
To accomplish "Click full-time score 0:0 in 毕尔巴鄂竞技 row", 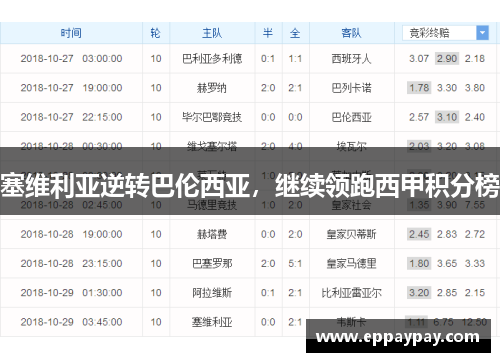I will coord(295,117).
